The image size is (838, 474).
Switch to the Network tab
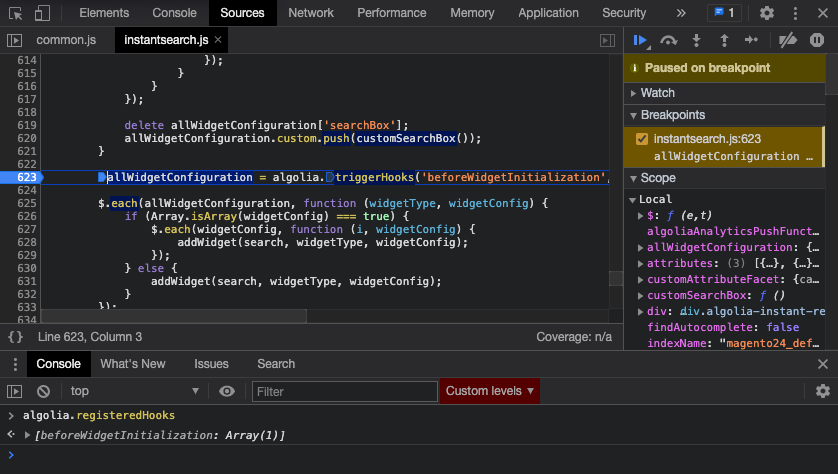311,13
